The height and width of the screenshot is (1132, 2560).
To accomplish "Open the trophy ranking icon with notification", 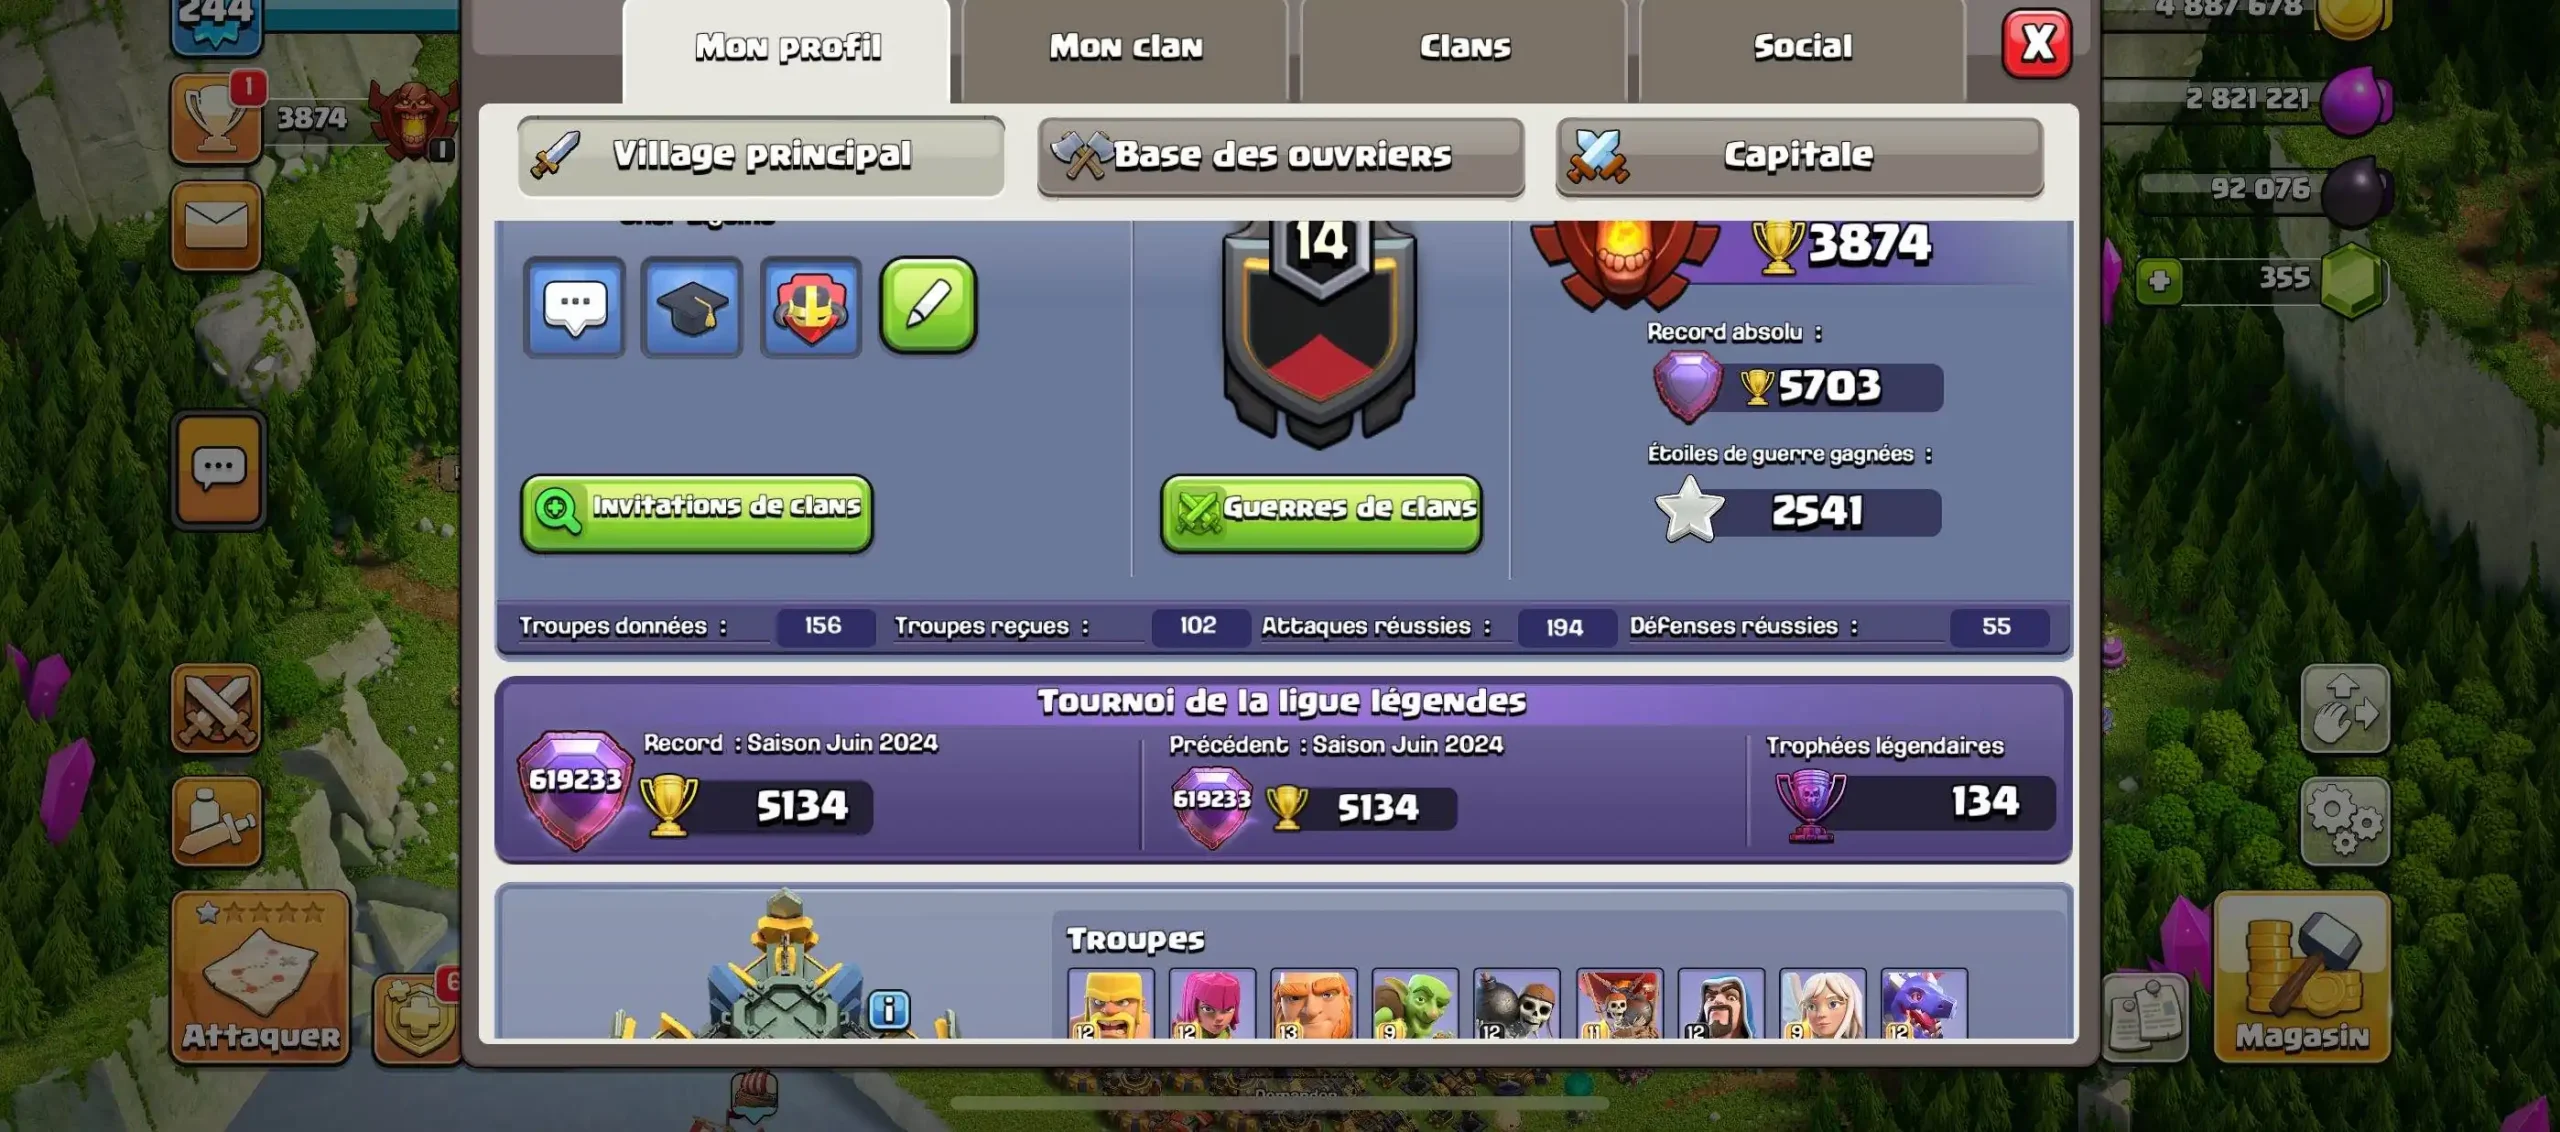I will pos(217,118).
